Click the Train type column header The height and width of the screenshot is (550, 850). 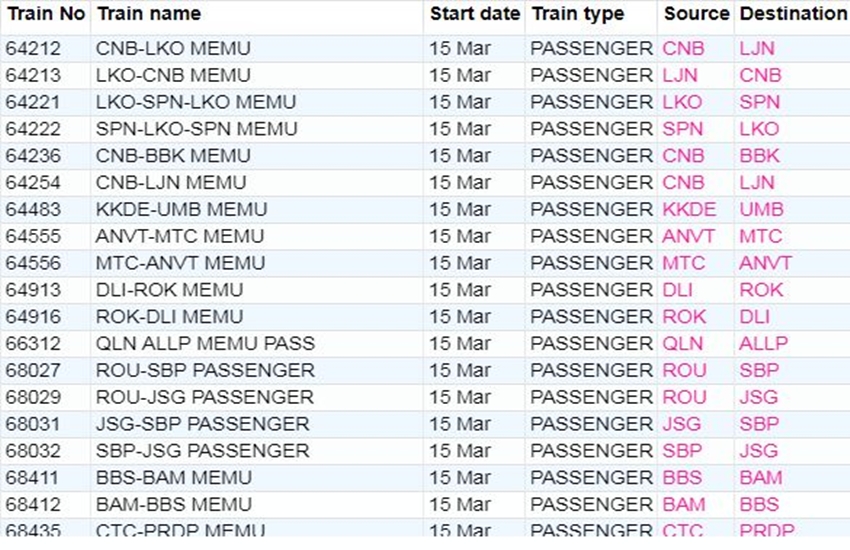pyautogui.click(x=578, y=14)
